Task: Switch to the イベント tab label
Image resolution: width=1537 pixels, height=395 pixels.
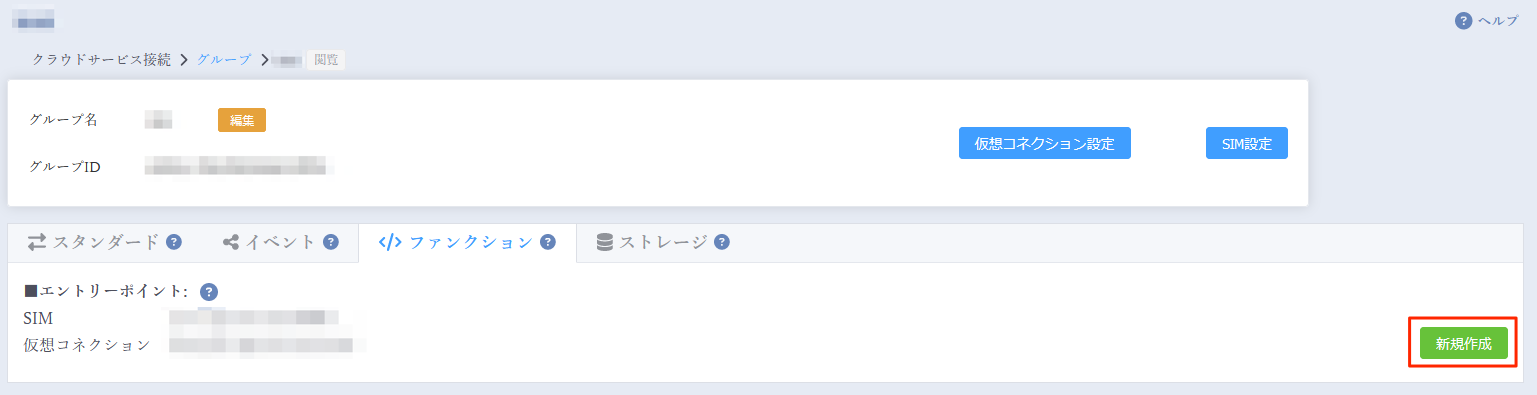Action: pos(281,242)
